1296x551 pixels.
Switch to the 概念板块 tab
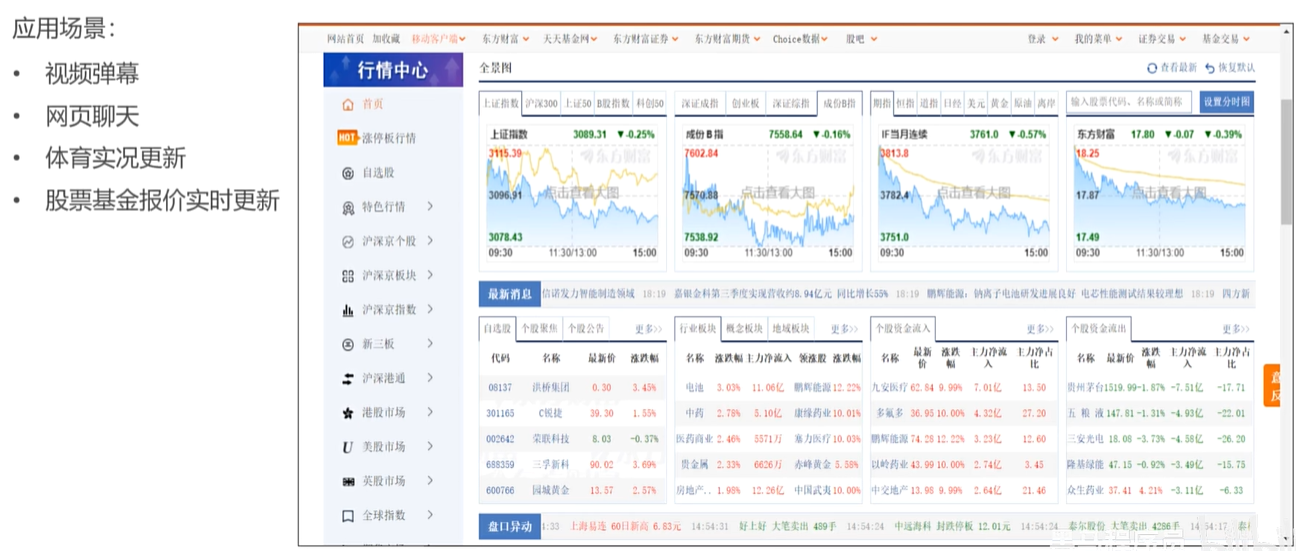[744, 328]
